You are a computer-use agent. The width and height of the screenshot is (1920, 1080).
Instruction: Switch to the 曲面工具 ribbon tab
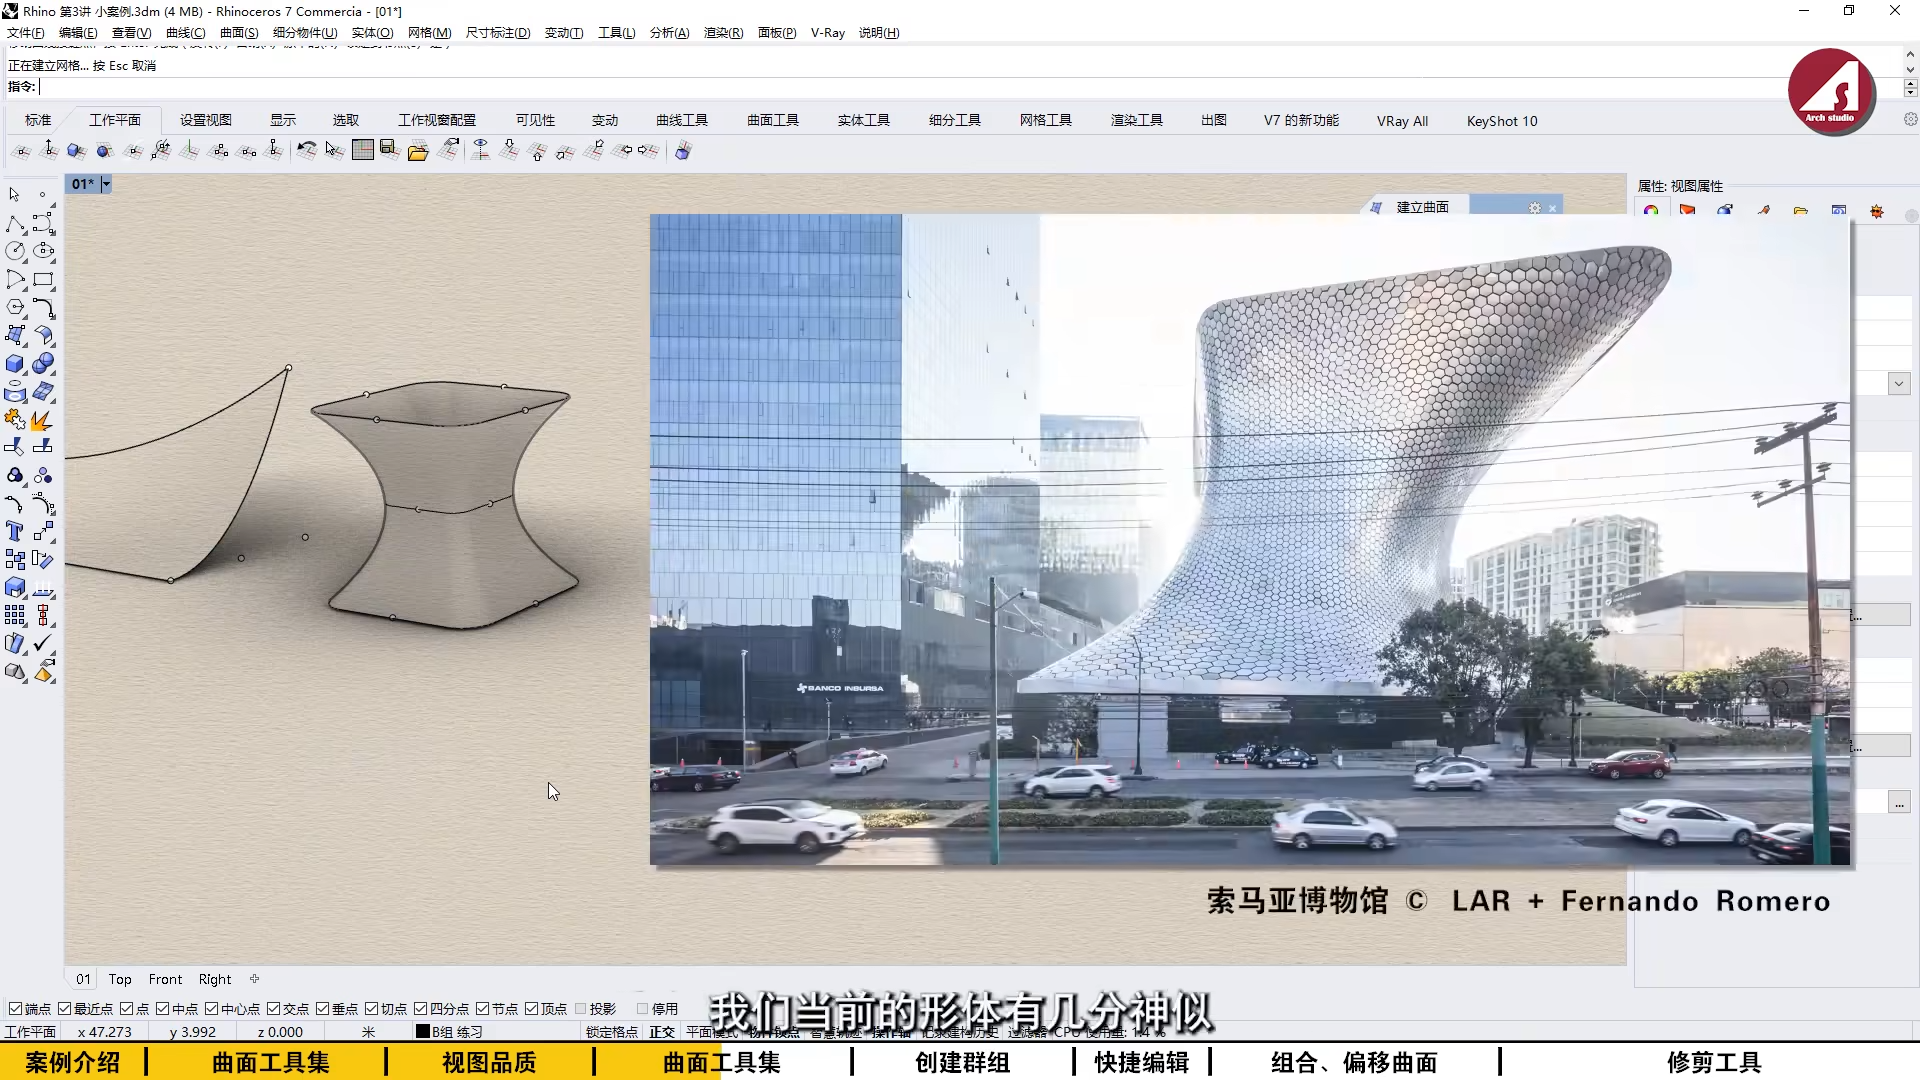[771, 120]
